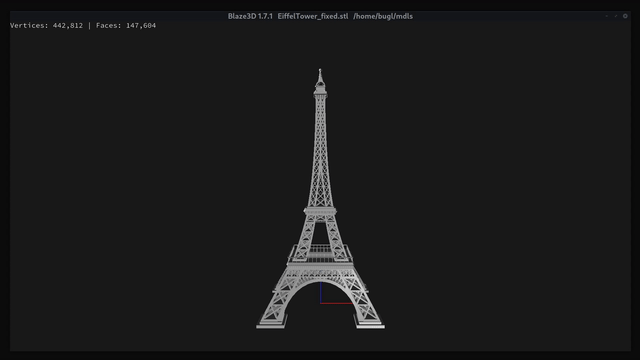
Task: Click the red X axis line
Action: [336, 303]
